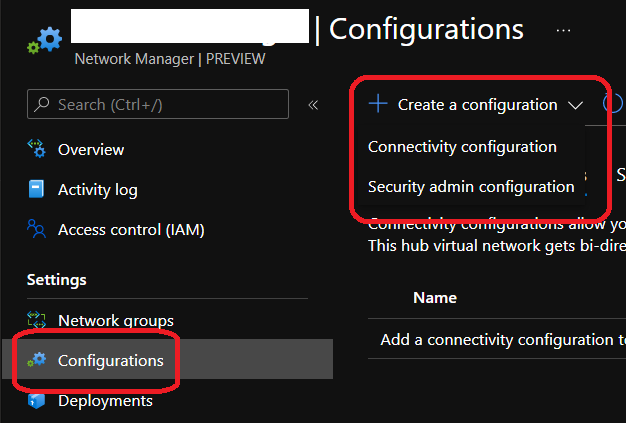626x423 pixels.
Task: Click the Configurations gear icon
Action: [37, 361]
